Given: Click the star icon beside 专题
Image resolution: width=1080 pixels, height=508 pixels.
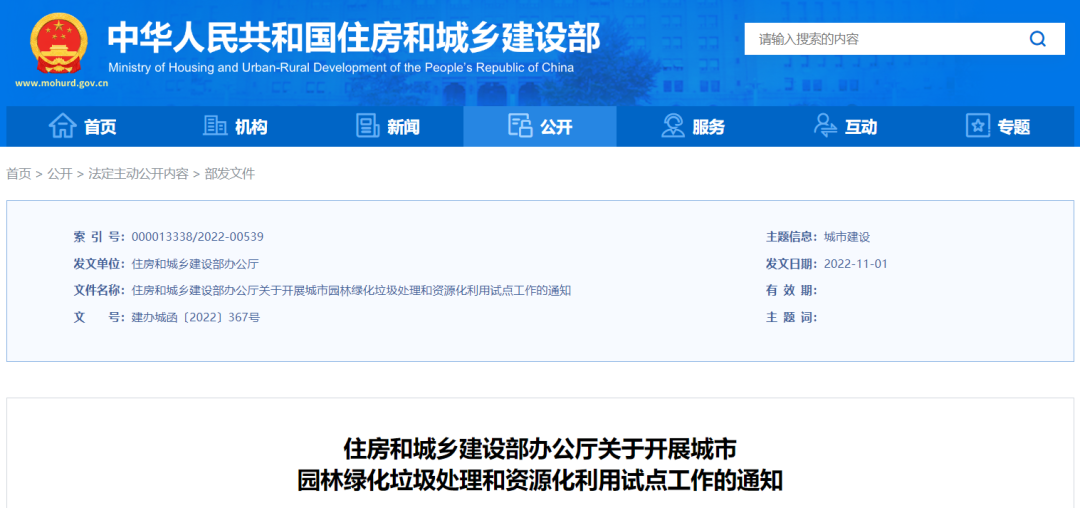Looking at the screenshot, I should [977, 126].
